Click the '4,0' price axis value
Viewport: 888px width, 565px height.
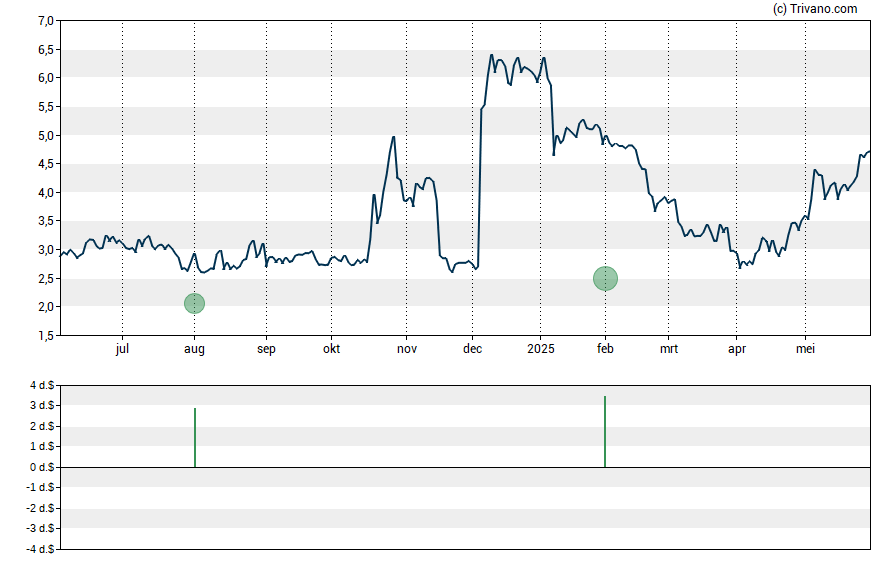pos(46,193)
